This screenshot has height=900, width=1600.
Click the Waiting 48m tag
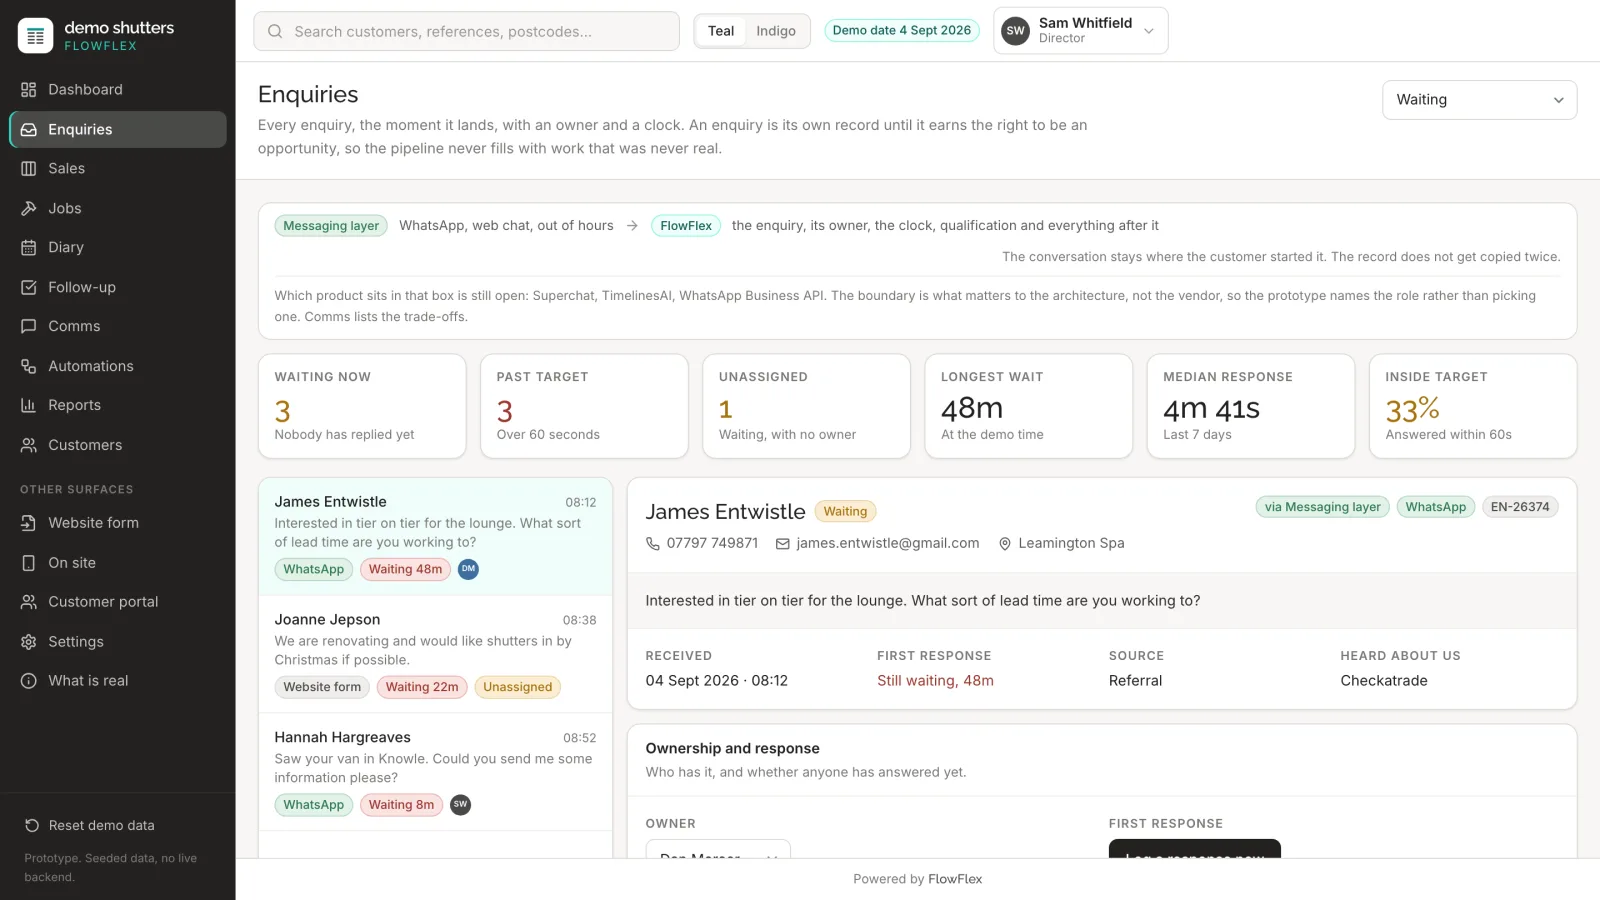pyautogui.click(x=405, y=570)
